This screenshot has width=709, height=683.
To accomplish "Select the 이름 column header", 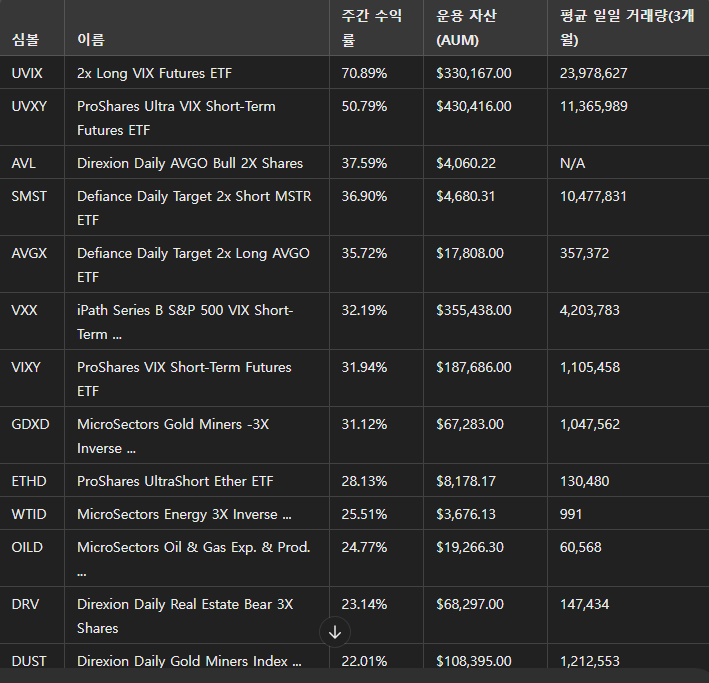I will (x=91, y=40).
